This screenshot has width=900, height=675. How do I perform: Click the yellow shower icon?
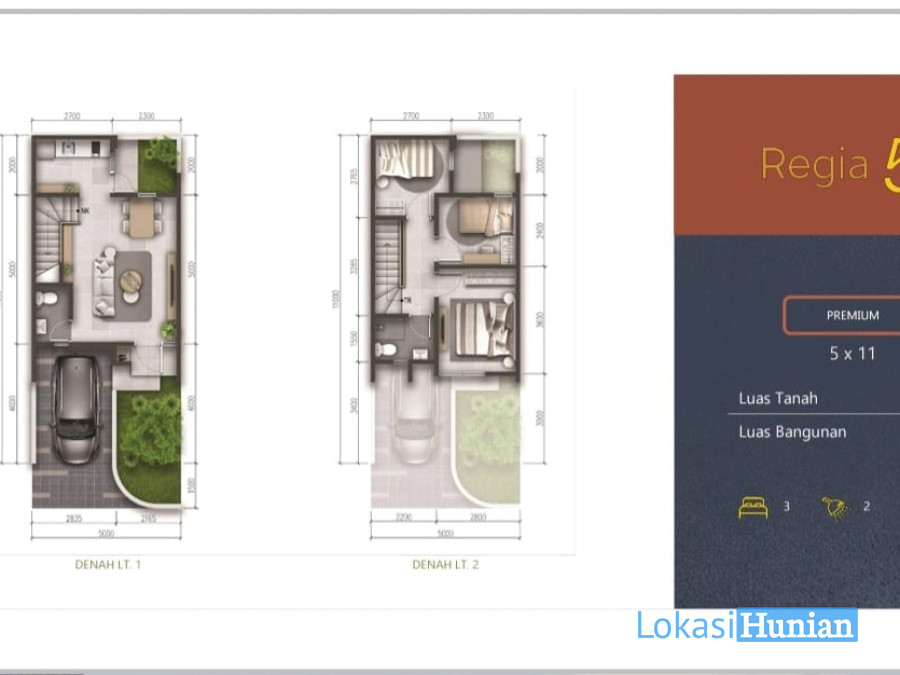835,508
